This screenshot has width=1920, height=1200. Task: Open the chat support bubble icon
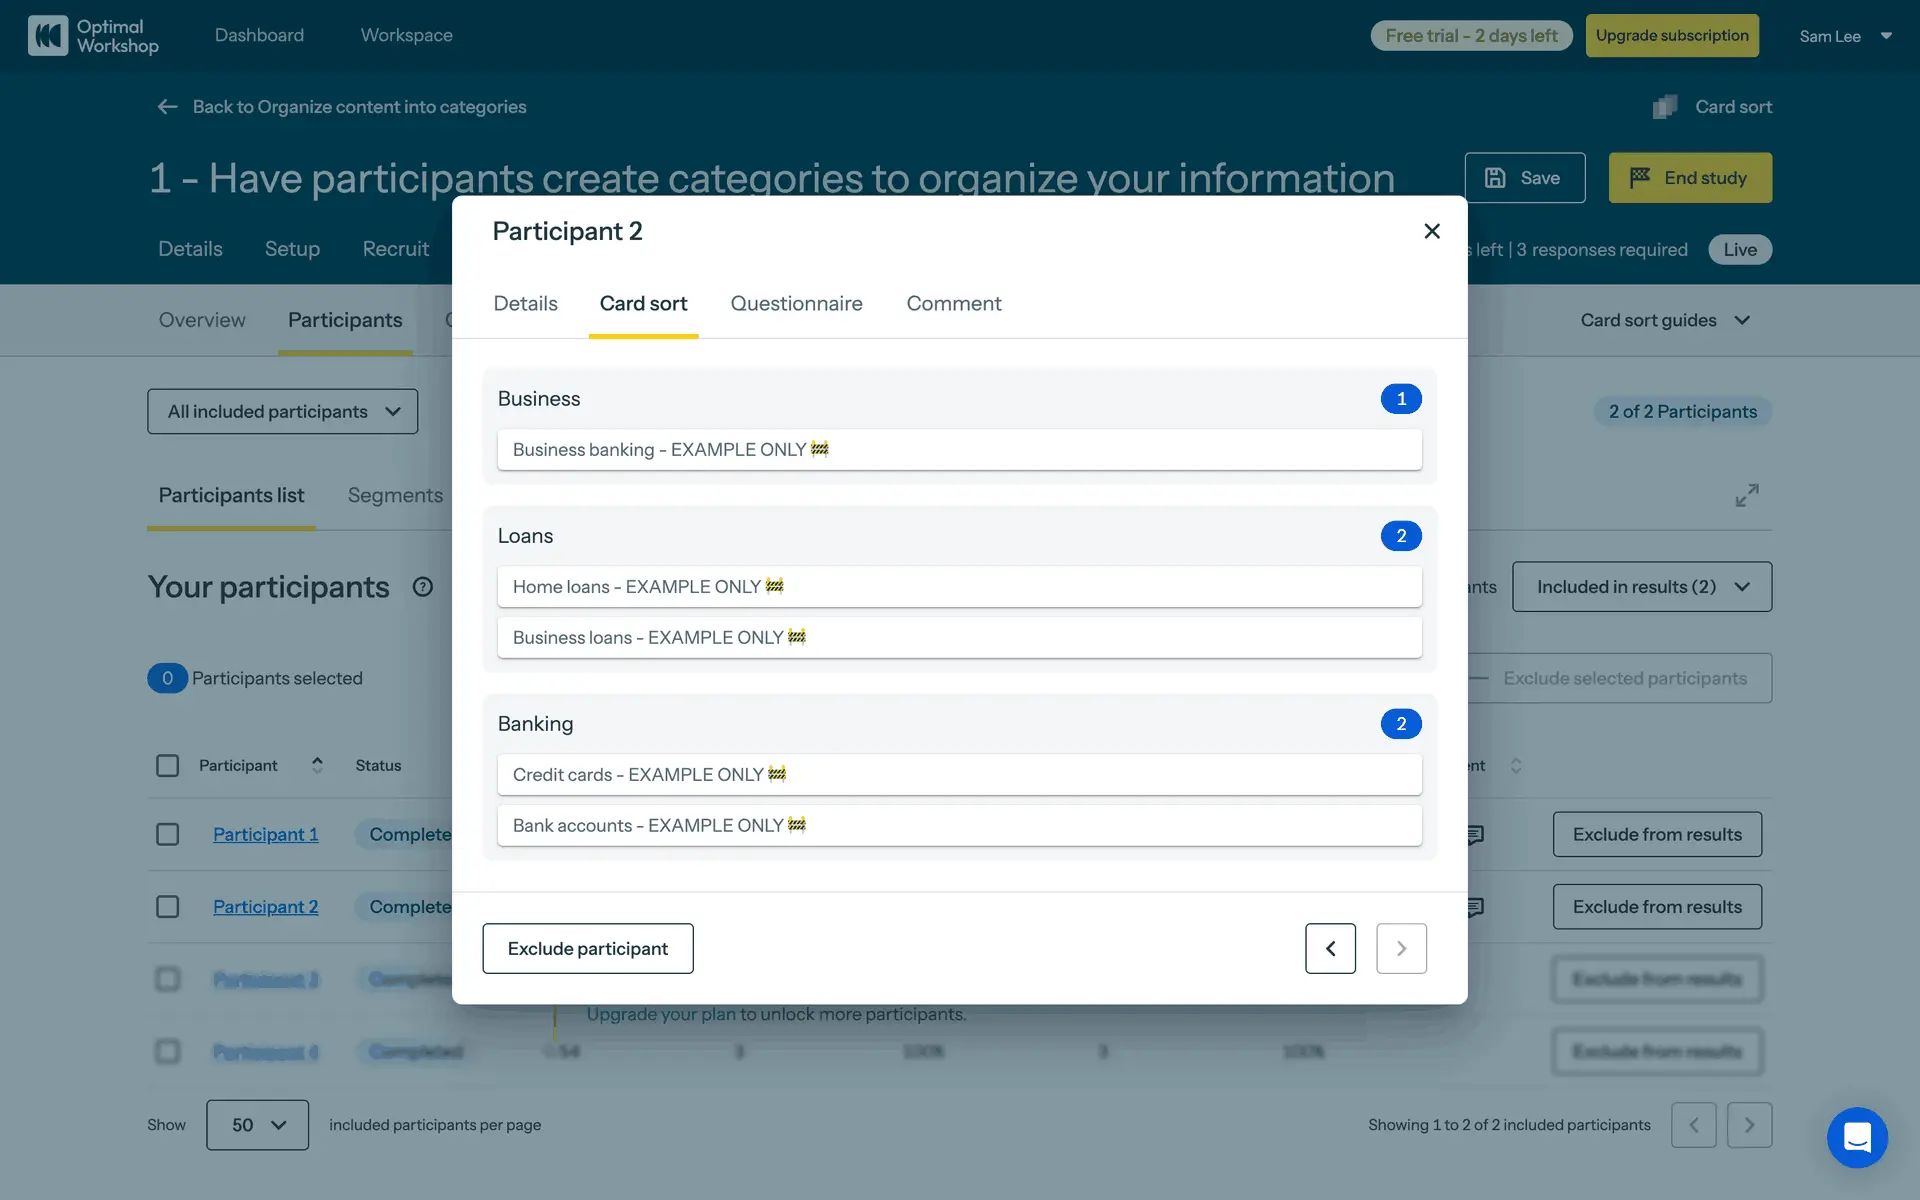point(1857,1137)
